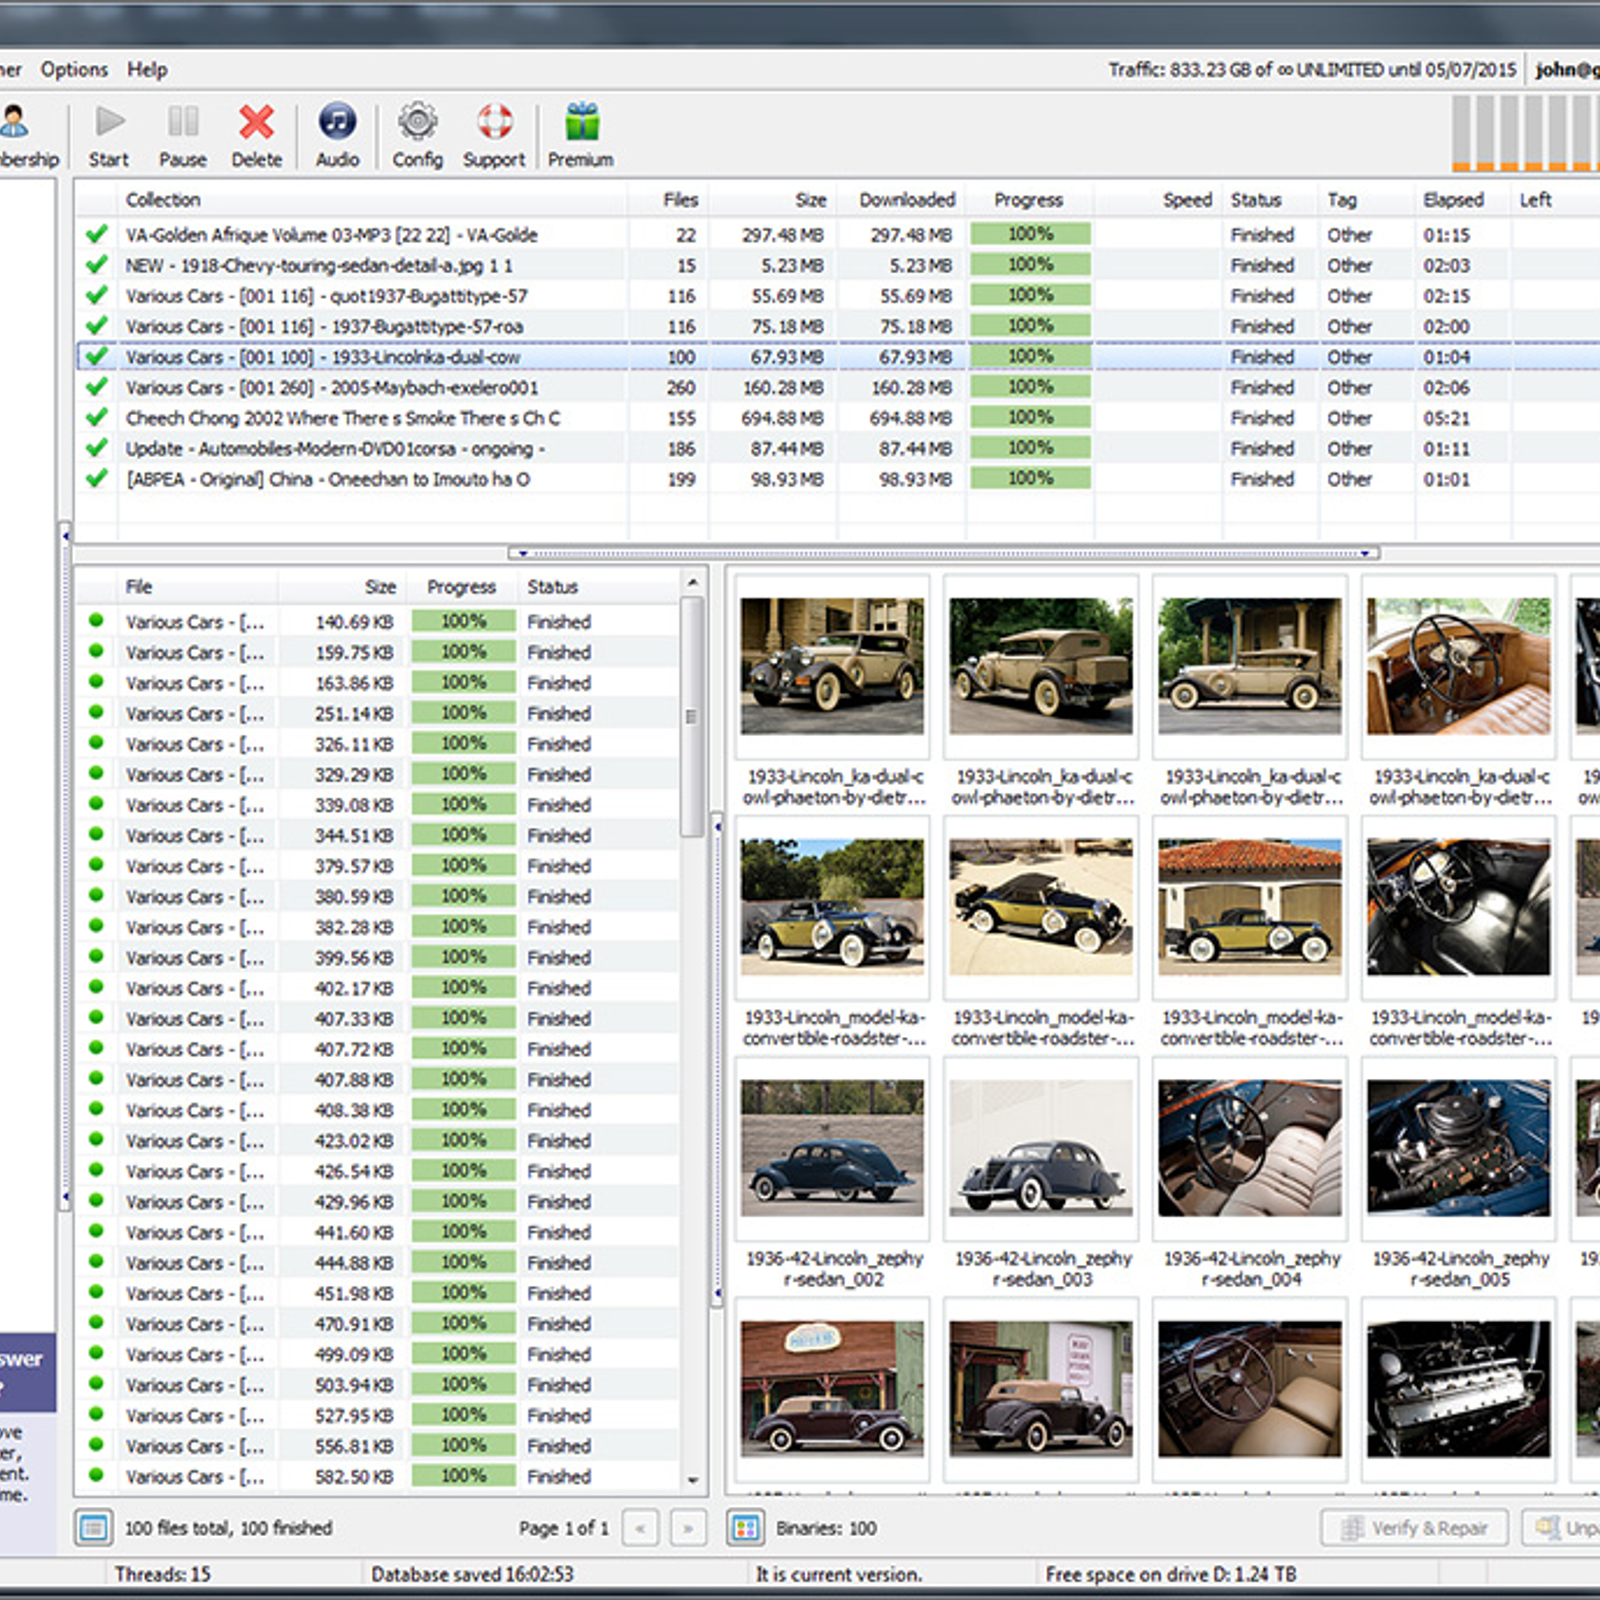Click the Start toolbar icon
Image resolution: width=1600 pixels, height=1600 pixels.
tap(109, 123)
